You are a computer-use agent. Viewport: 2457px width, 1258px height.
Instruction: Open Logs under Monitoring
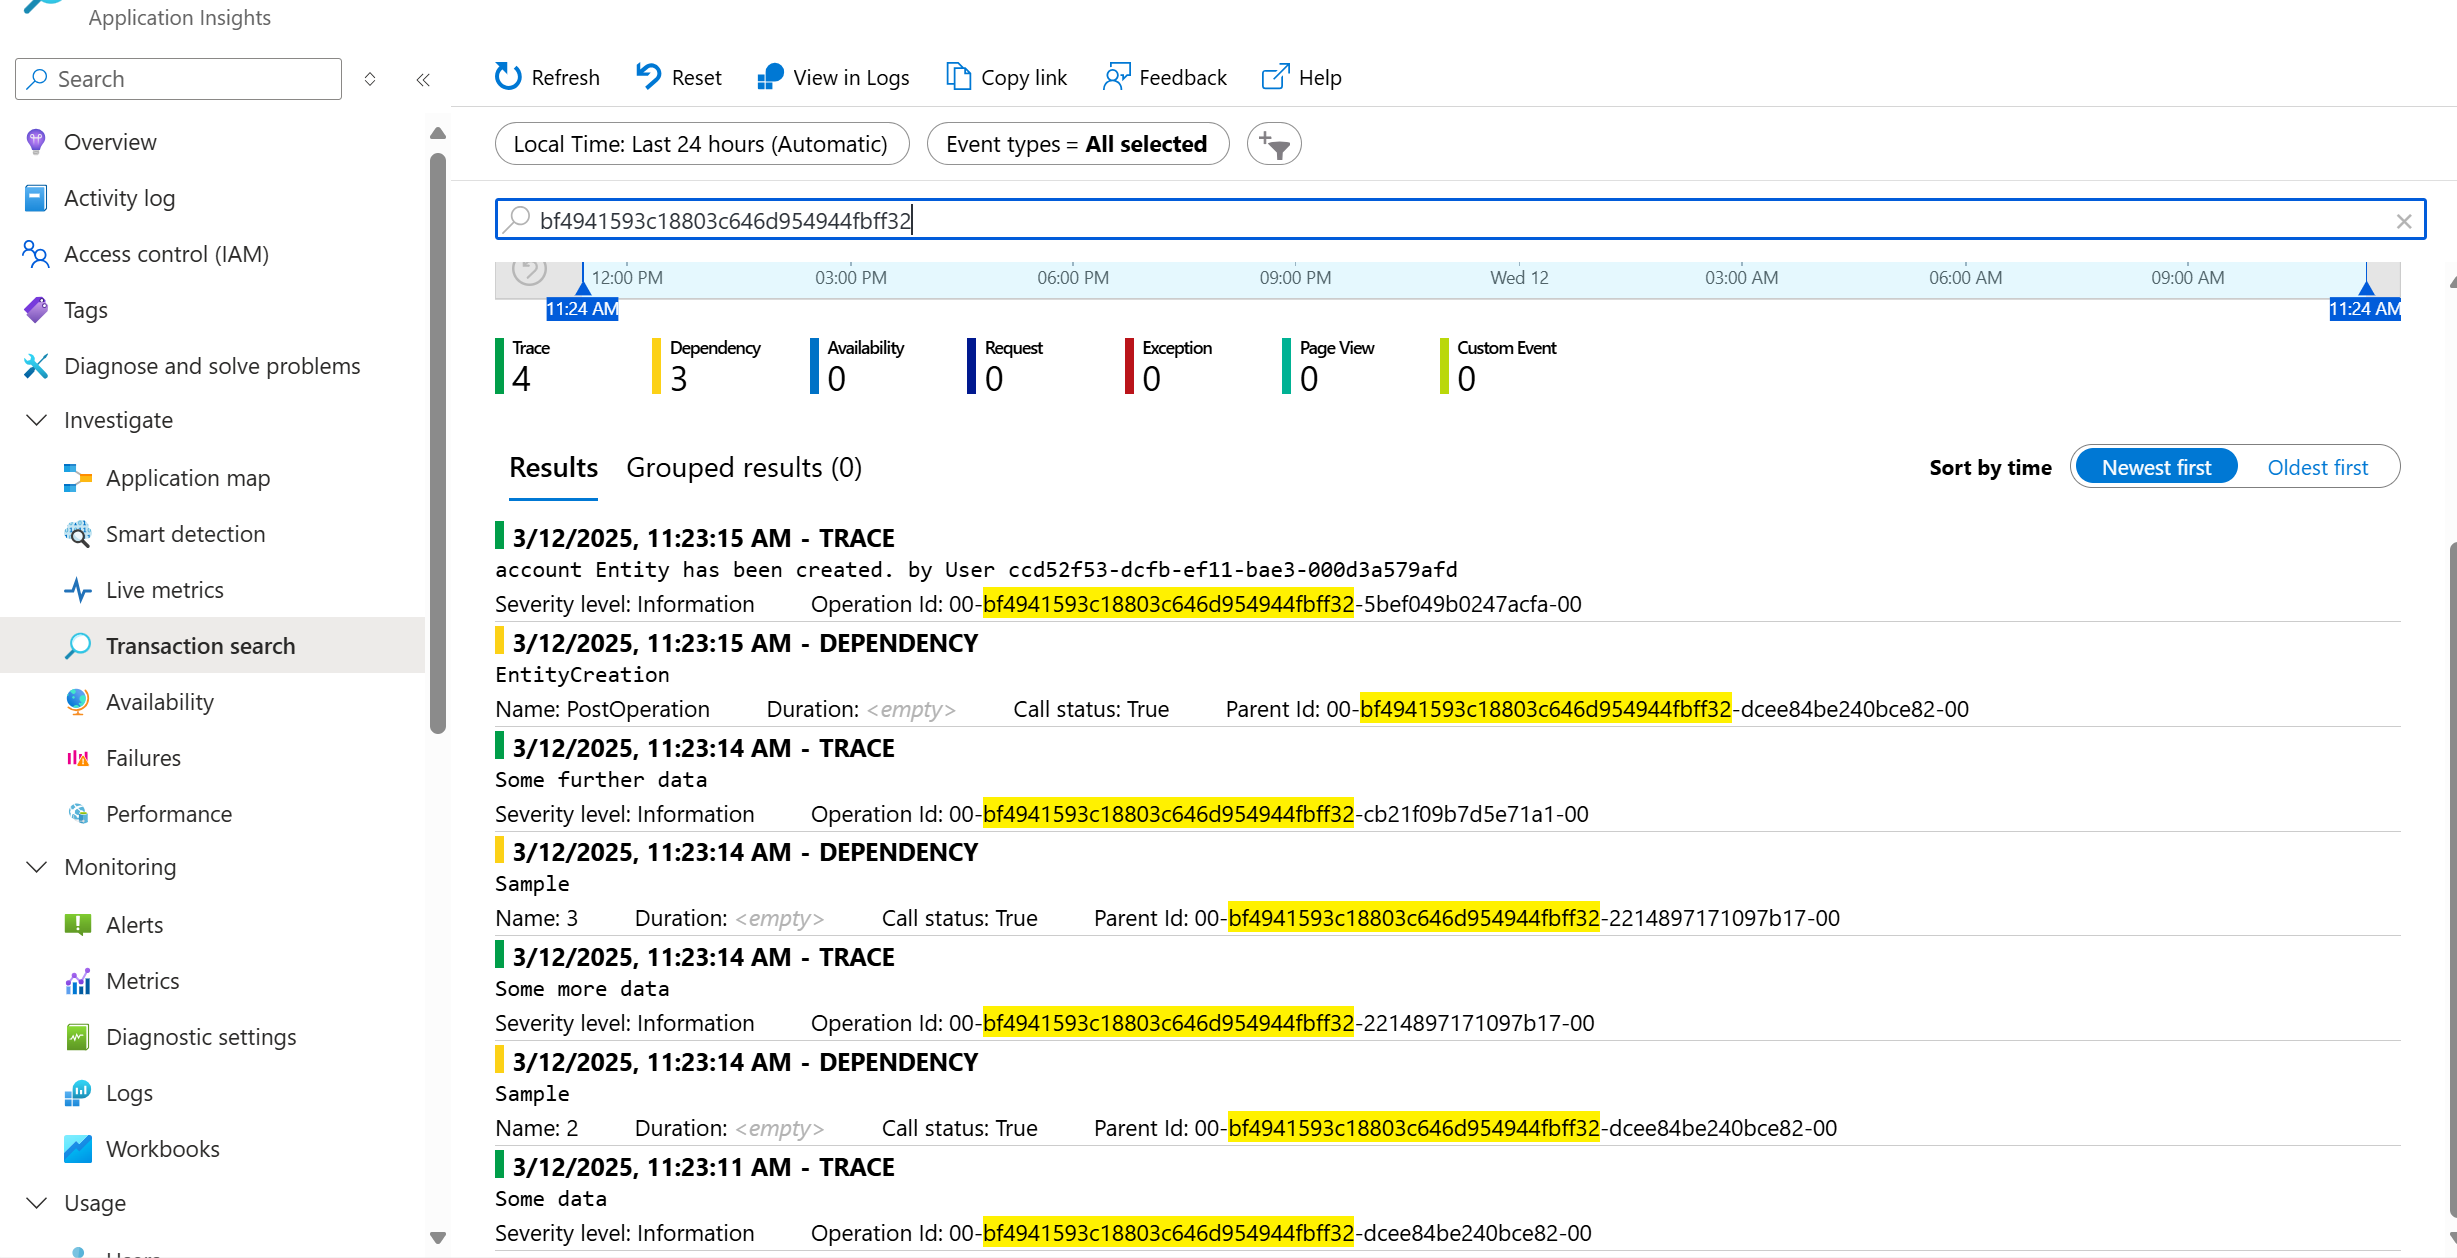coord(129,1093)
